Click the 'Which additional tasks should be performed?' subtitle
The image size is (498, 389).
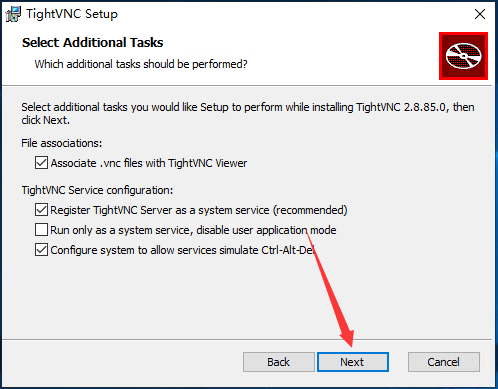click(141, 64)
